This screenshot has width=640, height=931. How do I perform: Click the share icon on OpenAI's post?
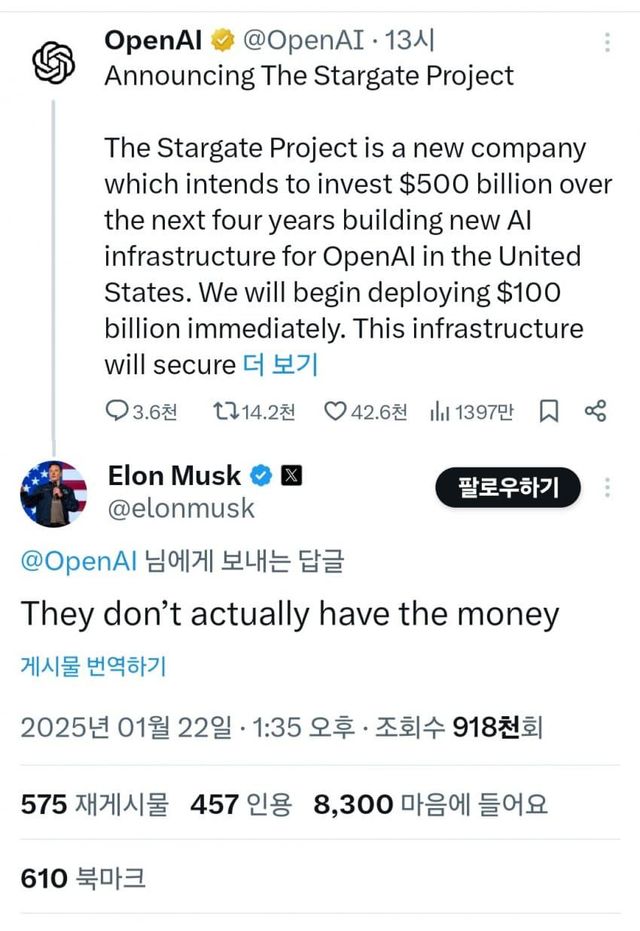coord(596,411)
